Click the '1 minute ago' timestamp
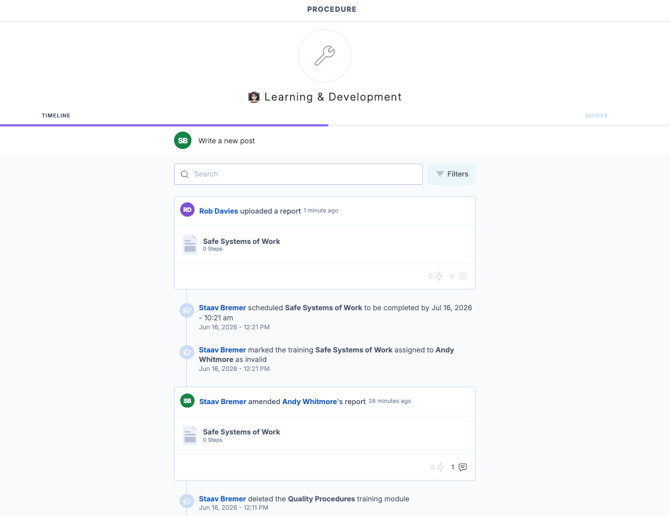Viewport: 670px width, 516px height. (x=321, y=211)
